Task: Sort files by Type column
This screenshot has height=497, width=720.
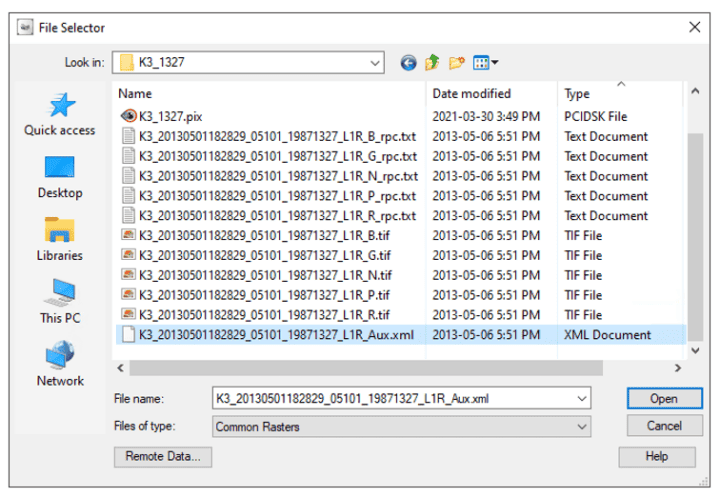Action: [x=577, y=94]
